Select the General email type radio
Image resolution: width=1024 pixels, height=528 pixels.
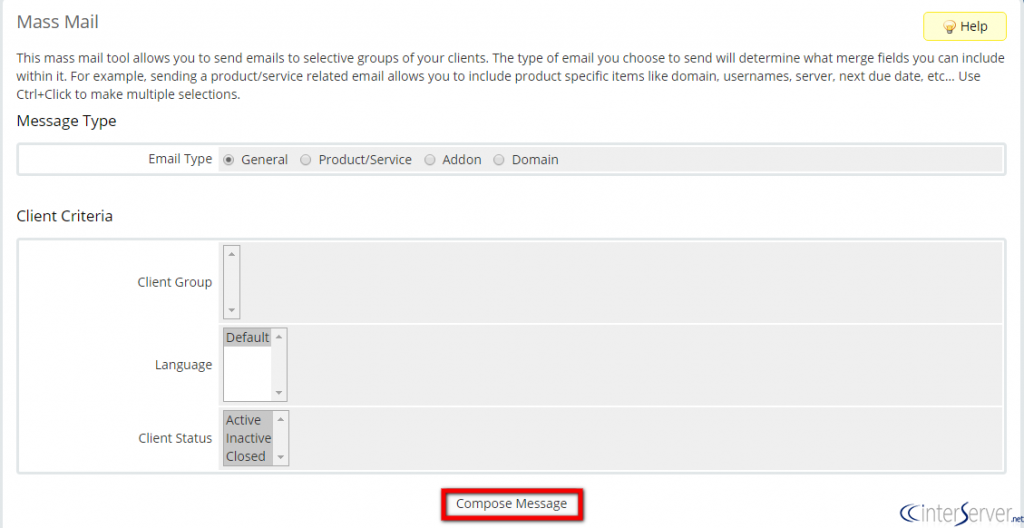(229, 160)
